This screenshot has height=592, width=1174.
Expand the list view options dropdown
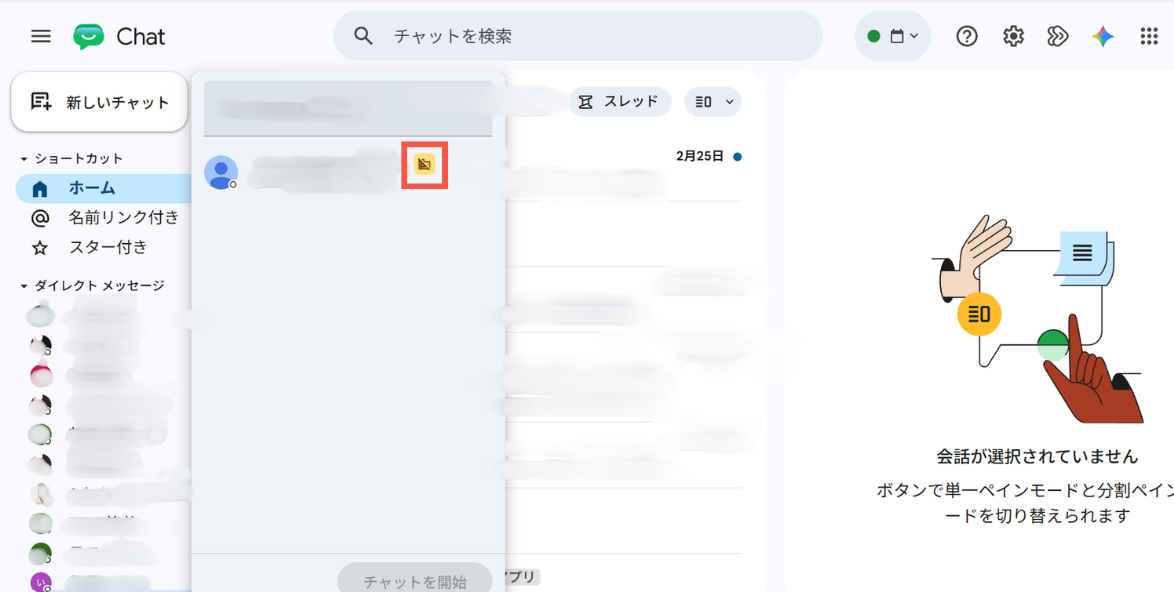[713, 102]
